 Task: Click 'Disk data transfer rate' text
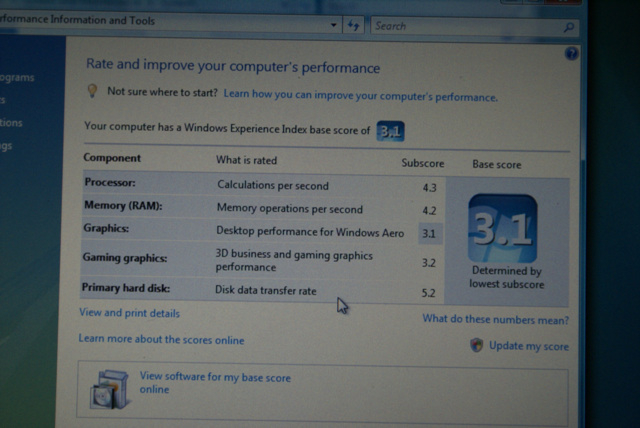[x=266, y=290]
